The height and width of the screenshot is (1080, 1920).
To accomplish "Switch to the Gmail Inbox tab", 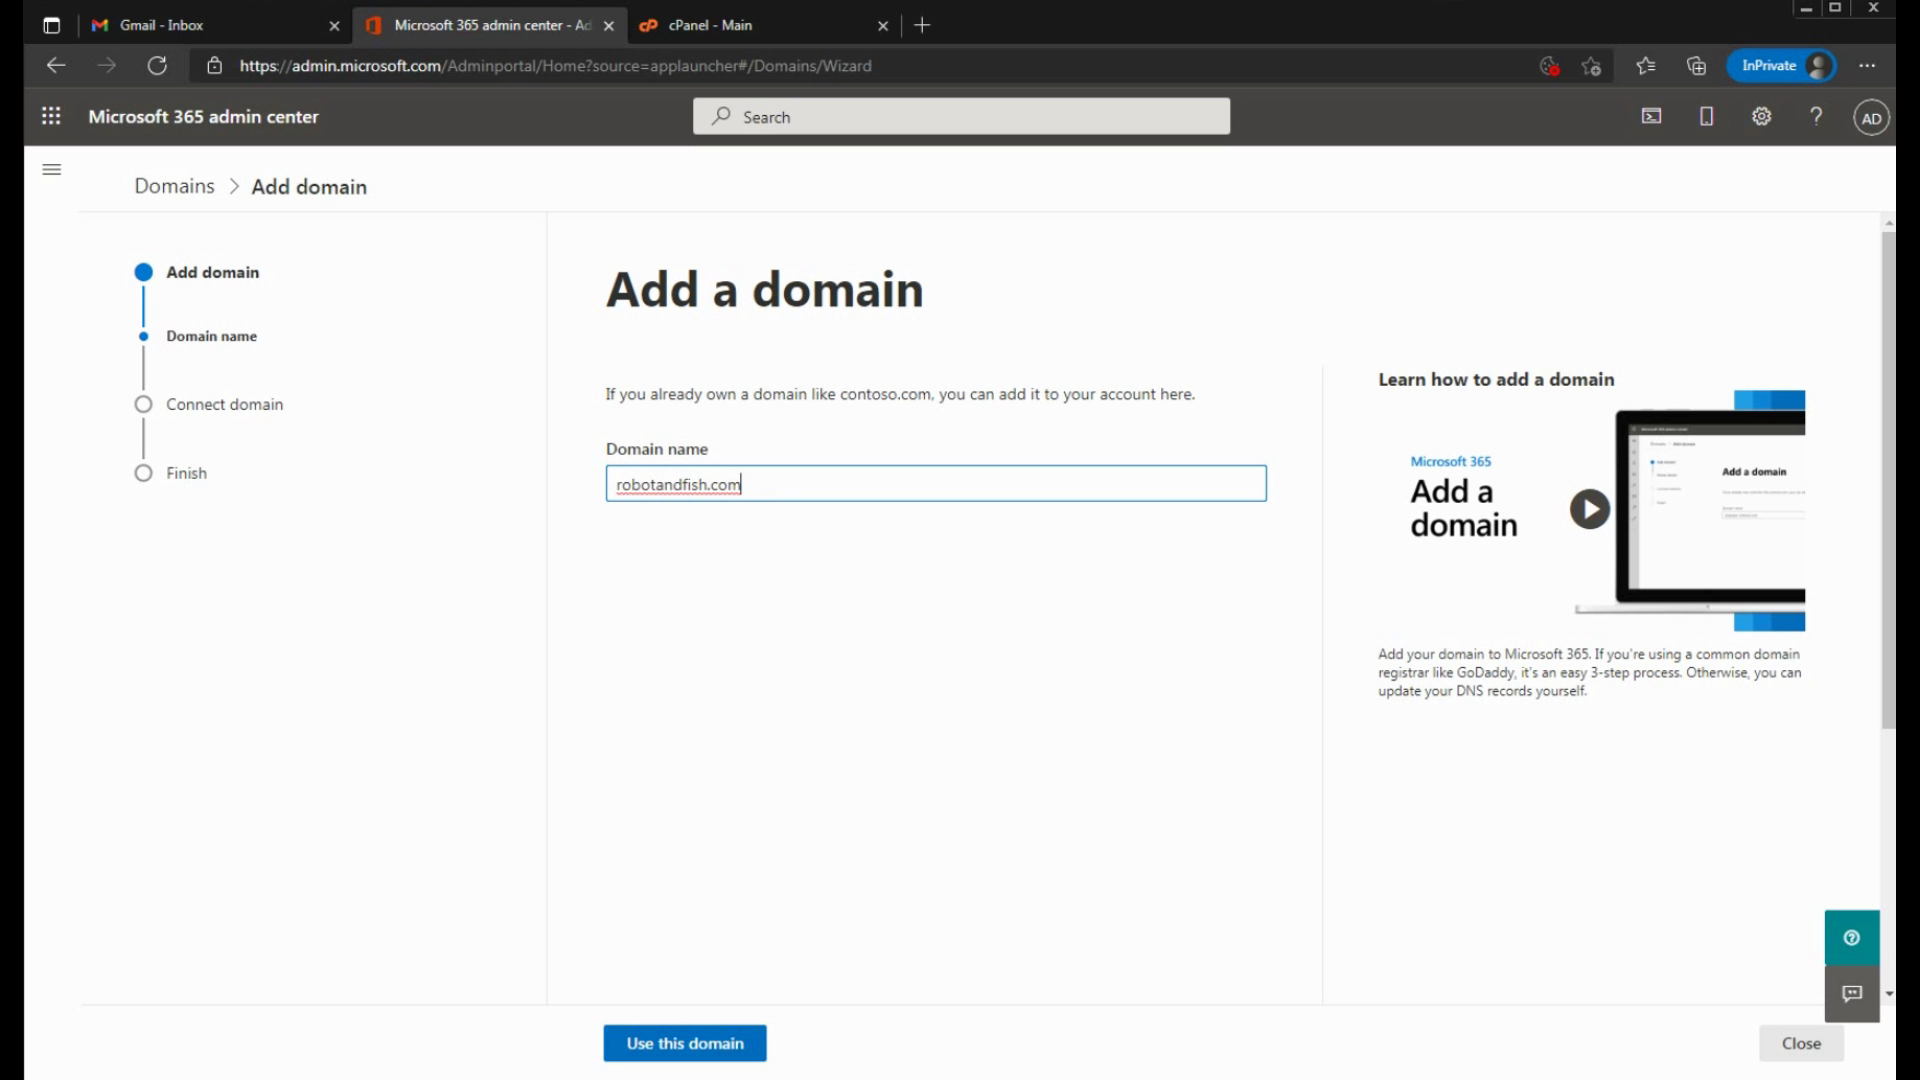I will tap(200, 25).
